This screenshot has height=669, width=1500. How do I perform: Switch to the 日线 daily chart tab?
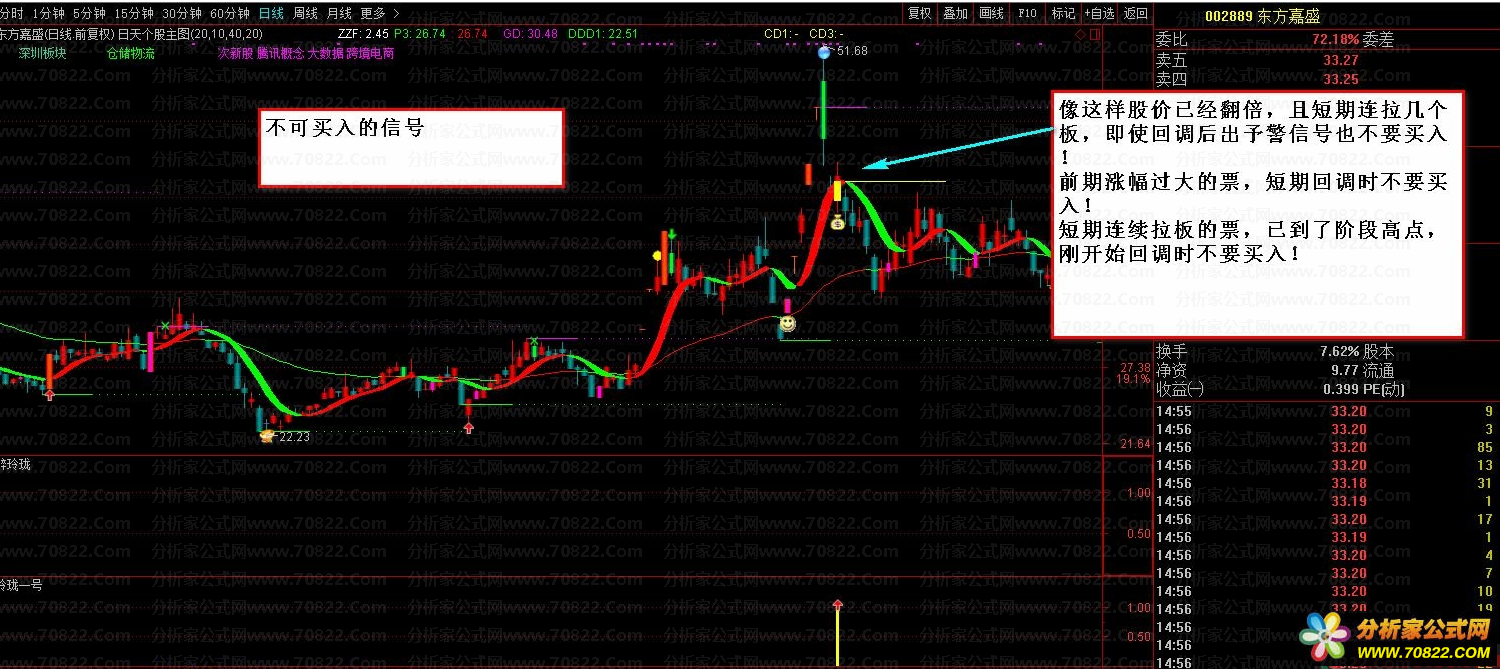click(x=271, y=13)
